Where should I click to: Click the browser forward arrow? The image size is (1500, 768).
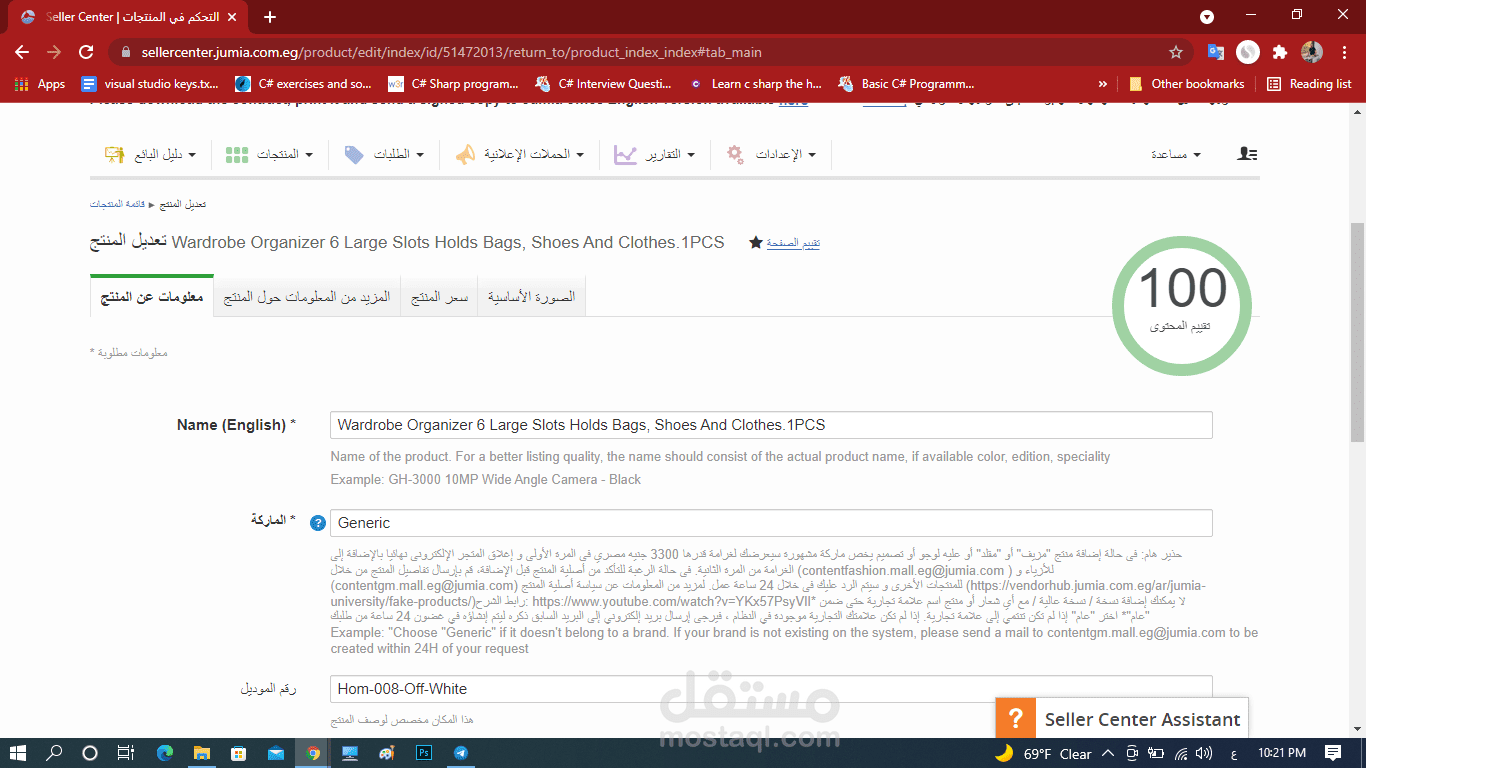[54, 52]
